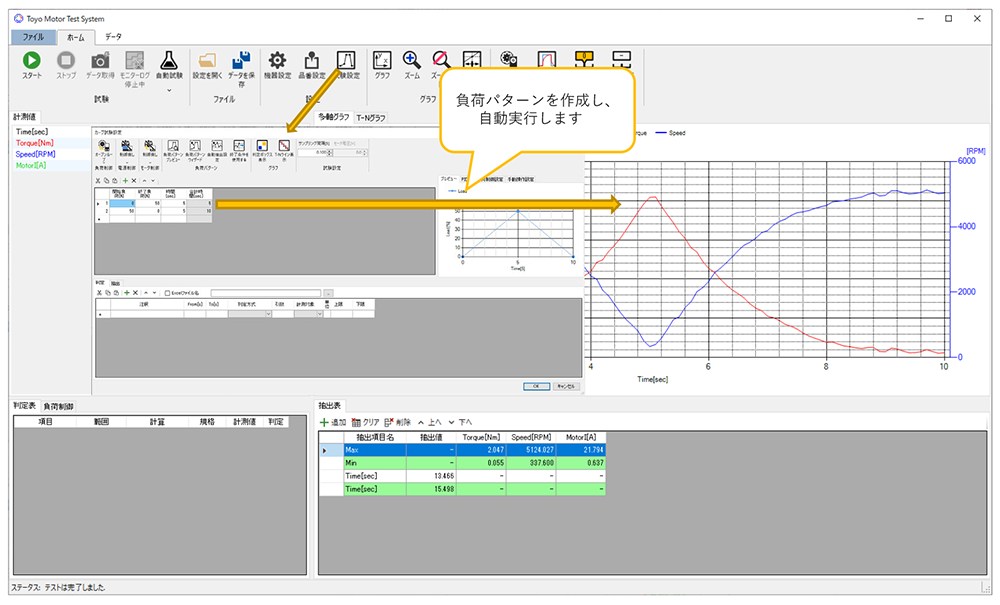Viewport: 1000px width, 605px height.
Task: Switch to the データ ribbon tab
Action: point(114,37)
